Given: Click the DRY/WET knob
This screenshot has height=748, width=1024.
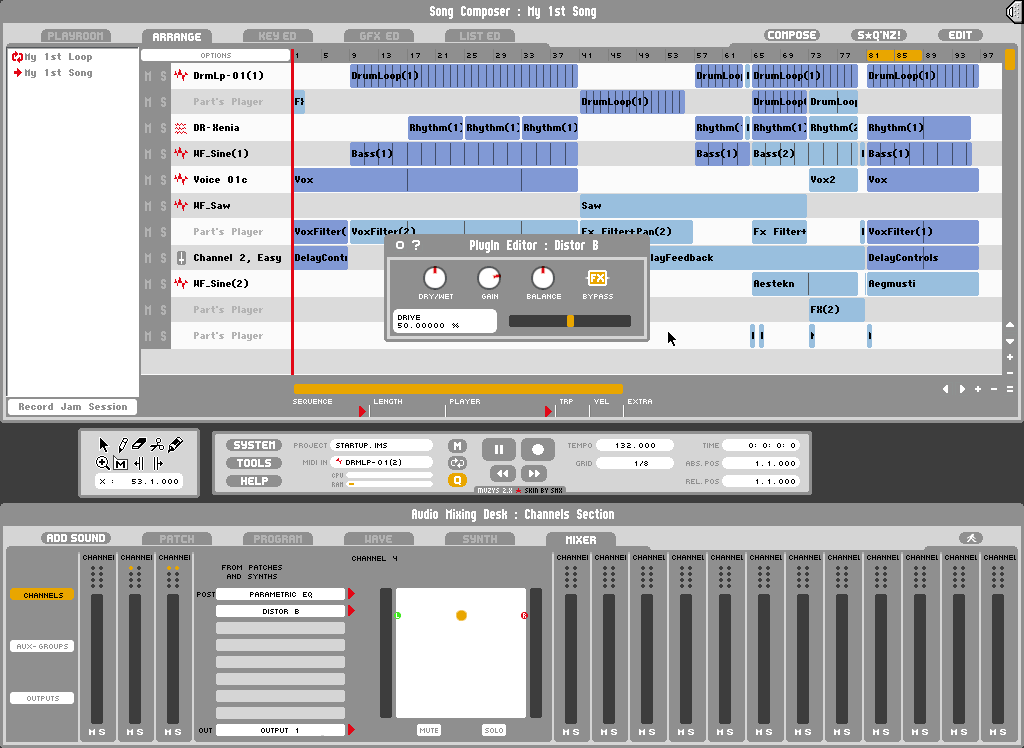Looking at the screenshot, I should tap(435, 278).
